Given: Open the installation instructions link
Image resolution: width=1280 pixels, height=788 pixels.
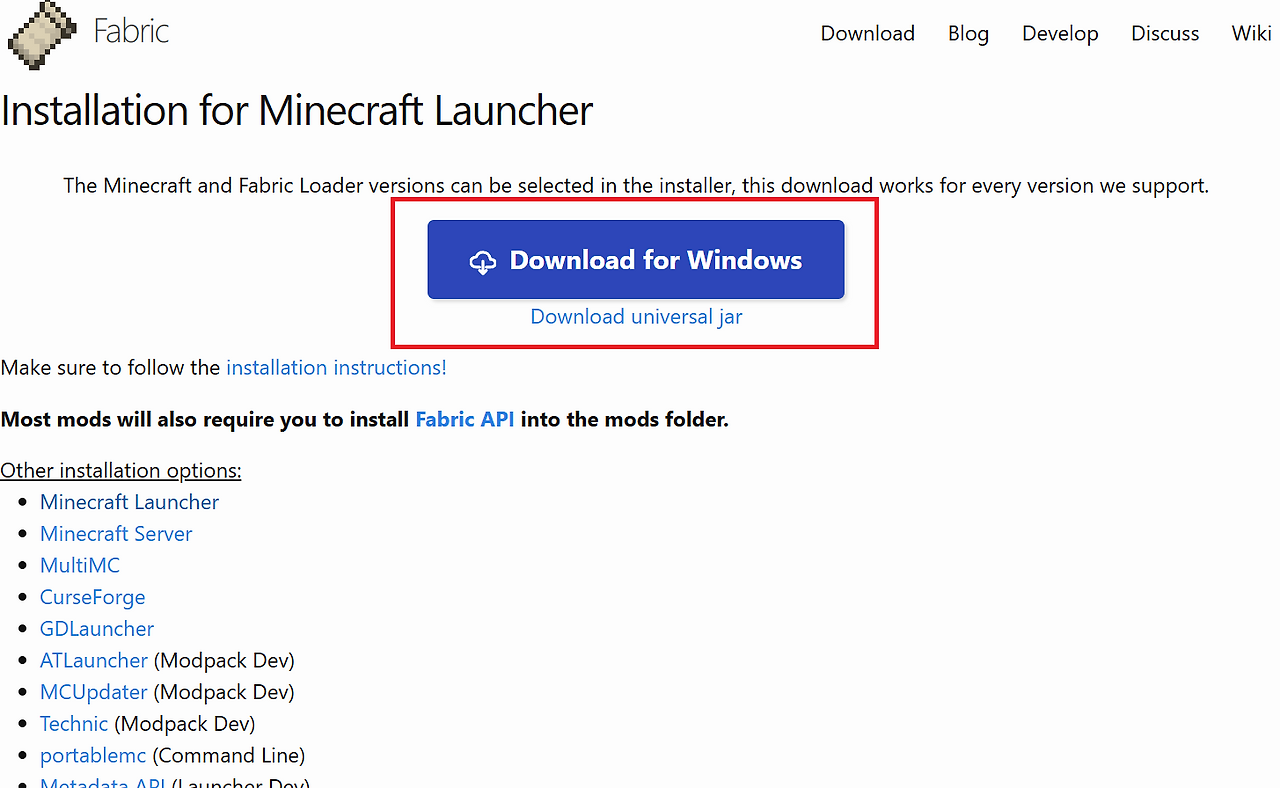Looking at the screenshot, I should click(x=336, y=368).
